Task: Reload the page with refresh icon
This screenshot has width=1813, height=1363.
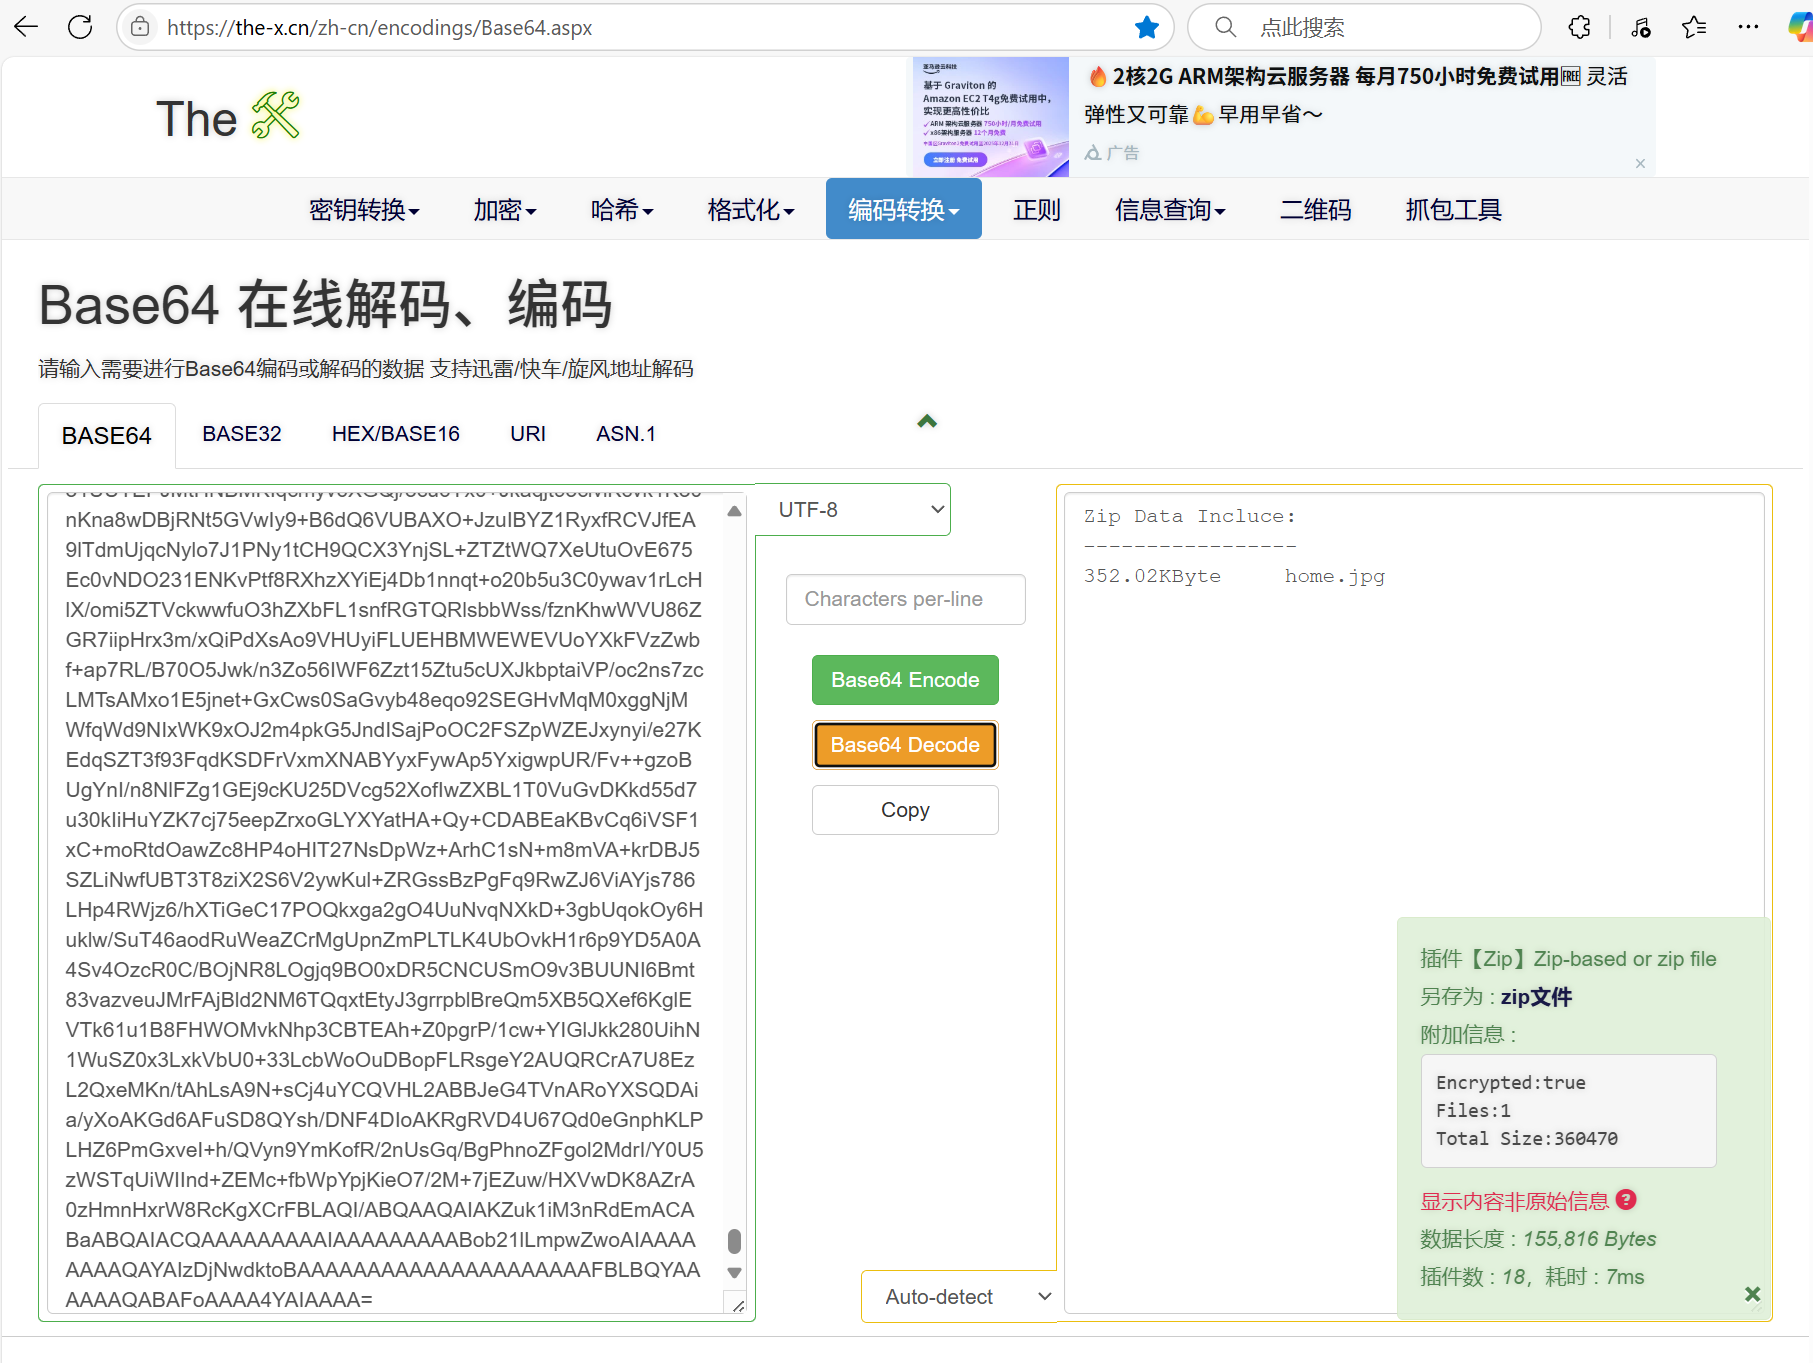Action: point(80,27)
